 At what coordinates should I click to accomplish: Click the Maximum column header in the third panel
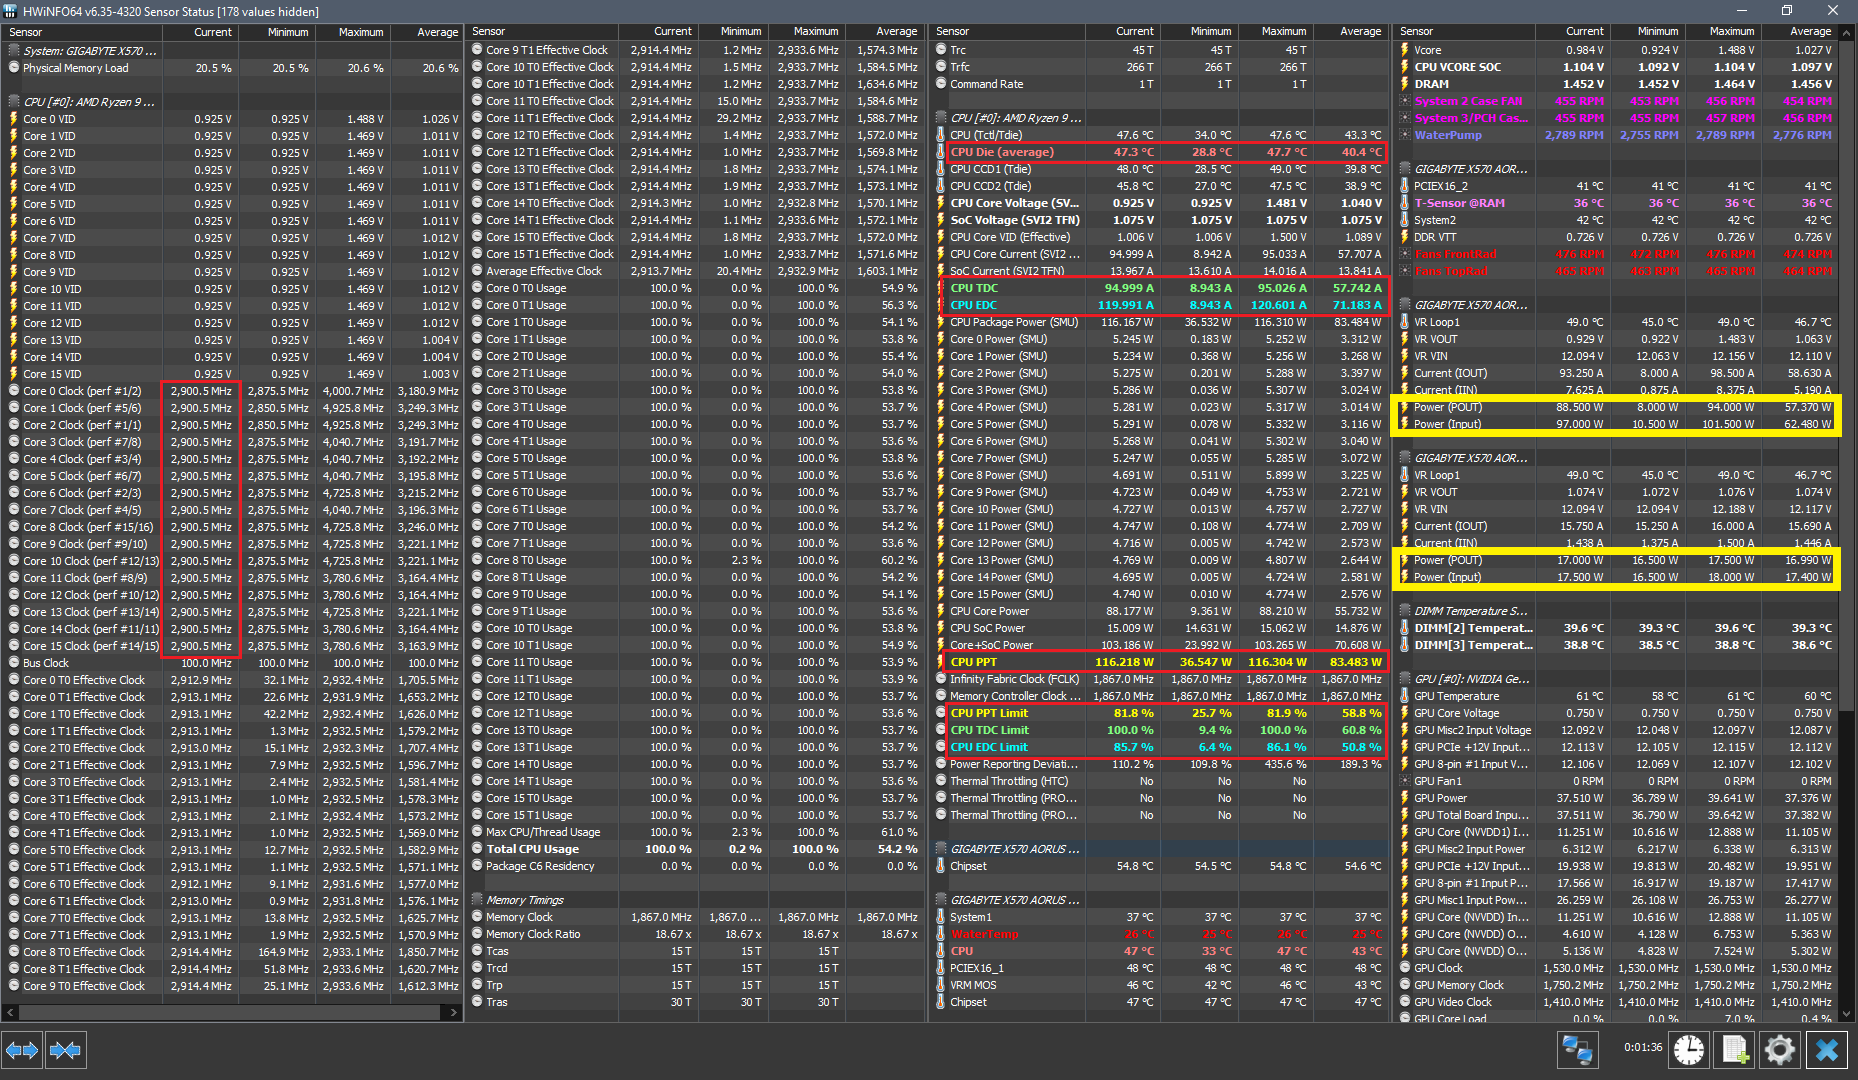coord(1274,32)
